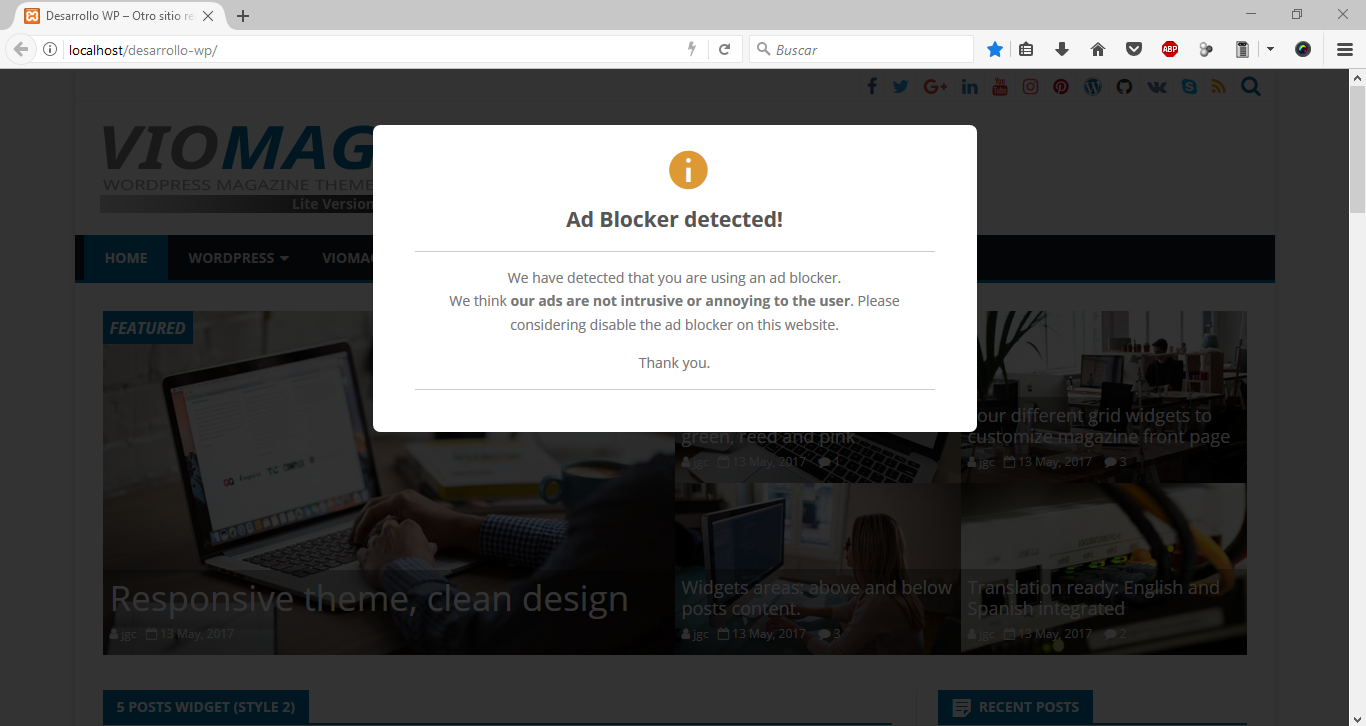The image size is (1366, 726).
Task: Click the '5 POSTS WIDGET (STYLE 2)' heading
Action: click(206, 707)
